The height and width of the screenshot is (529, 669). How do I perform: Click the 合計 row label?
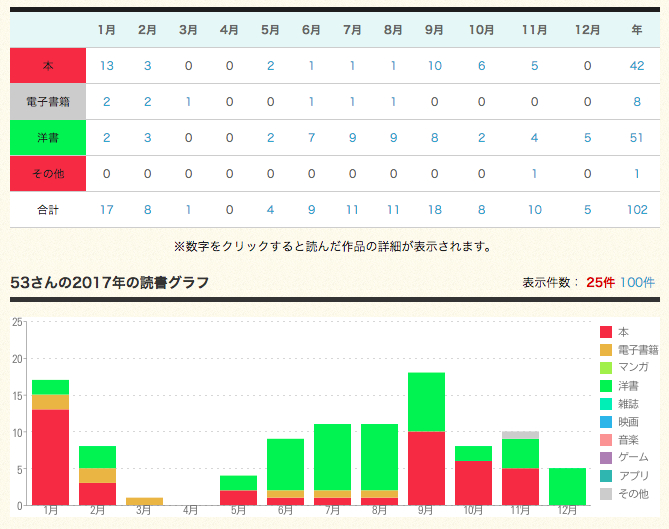(48, 209)
